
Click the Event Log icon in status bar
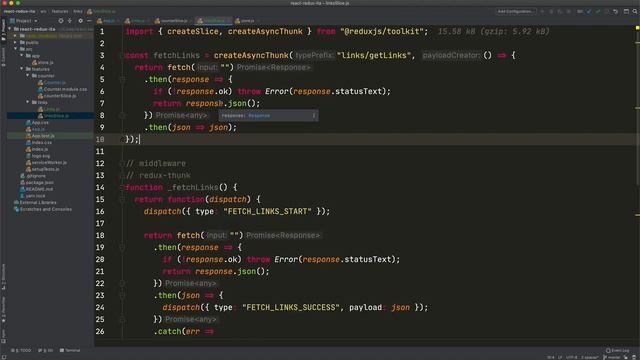point(608,351)
